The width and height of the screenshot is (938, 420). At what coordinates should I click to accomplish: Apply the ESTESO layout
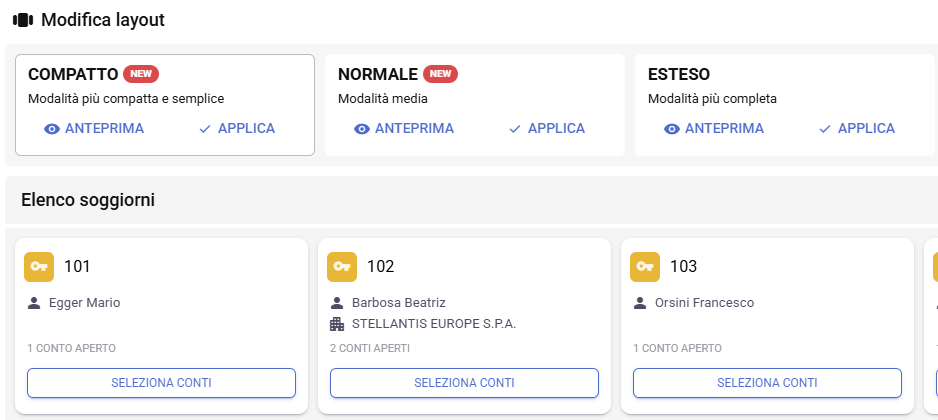856,128
